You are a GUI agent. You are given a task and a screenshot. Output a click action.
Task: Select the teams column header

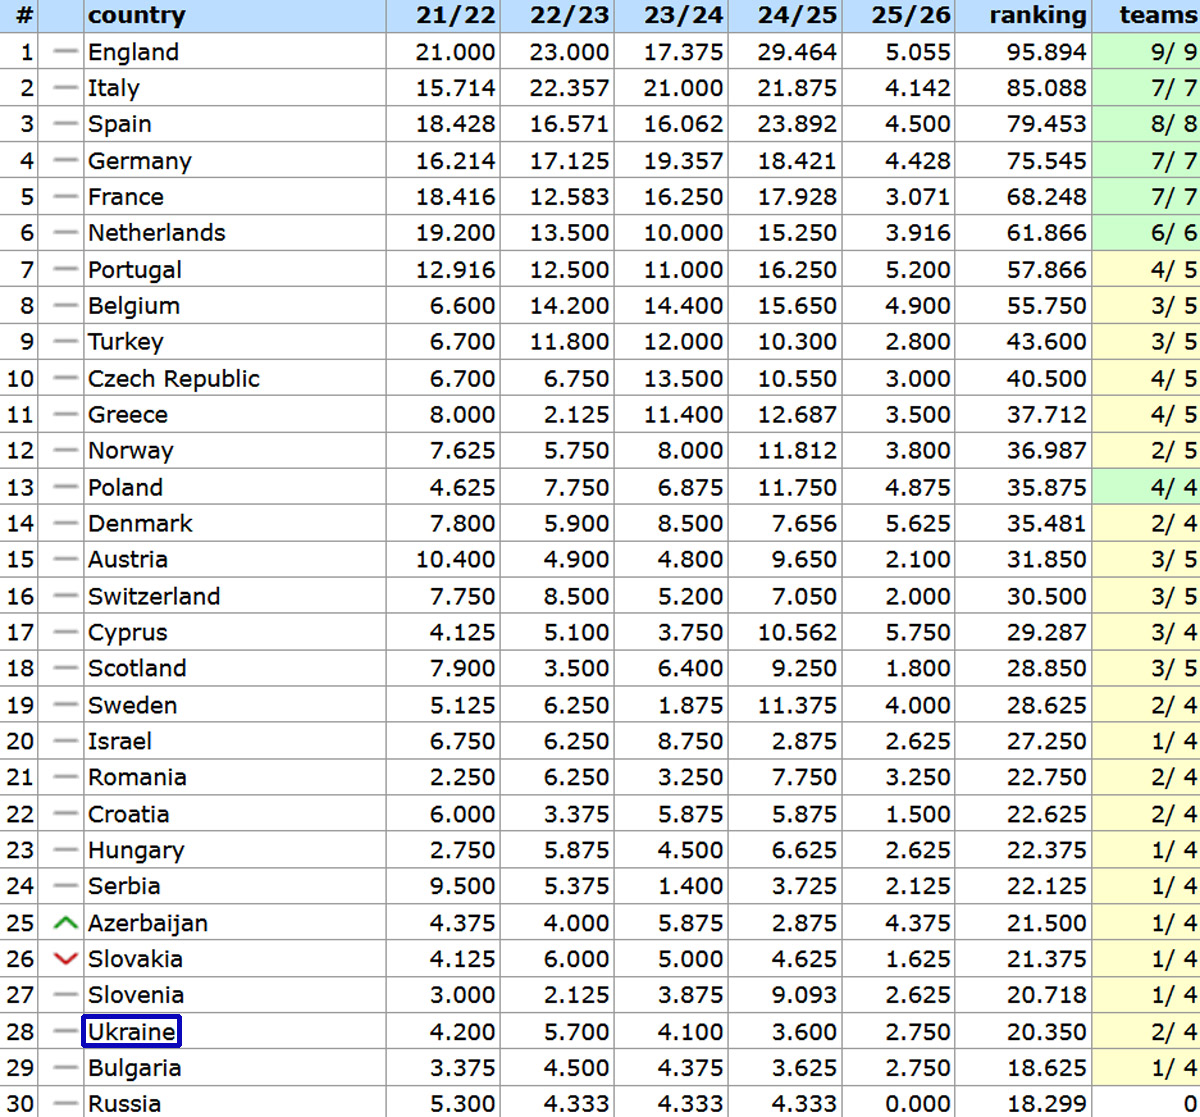click(1157, 16)
